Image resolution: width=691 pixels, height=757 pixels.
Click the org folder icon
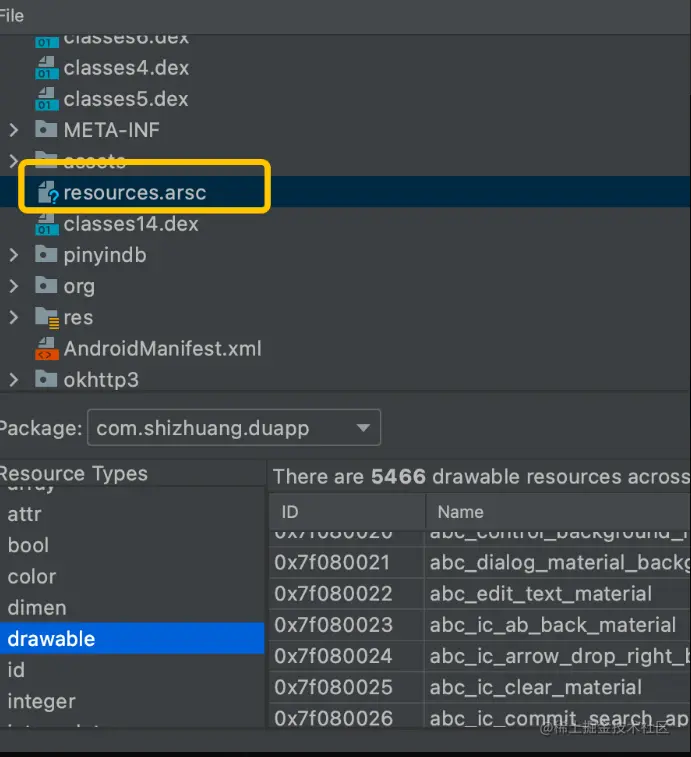point(46,285)
